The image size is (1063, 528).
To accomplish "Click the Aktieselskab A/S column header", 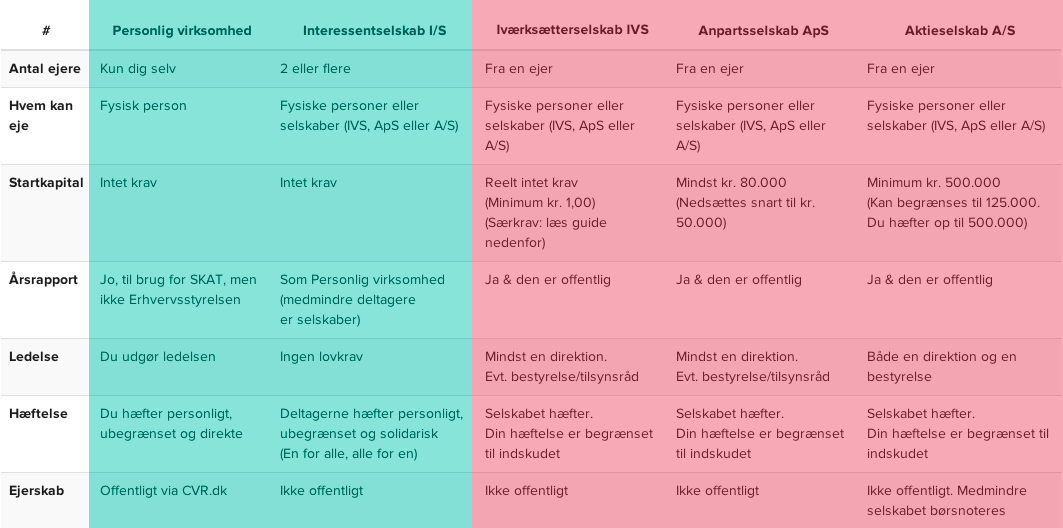I will point(960,31).
